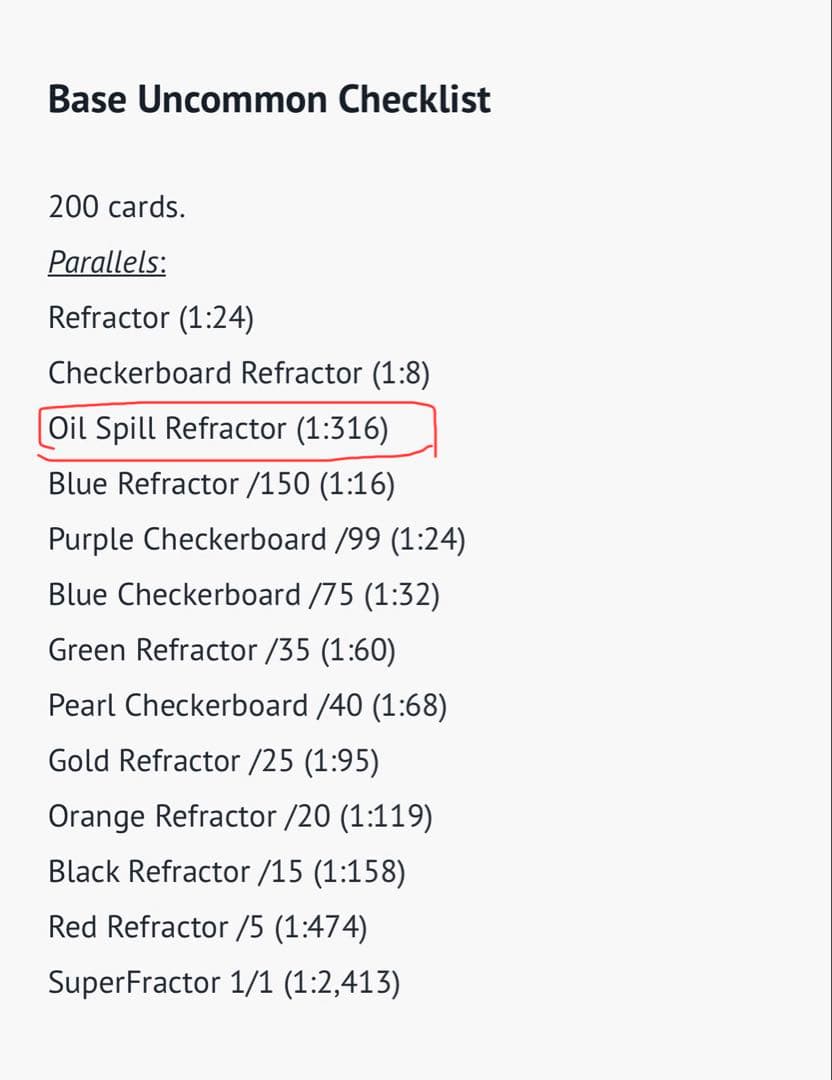The width and height of the screenshot is (832, 1080).
Task: Select the Pearl Checkerboard /40 line
Action: pos(248,706)
